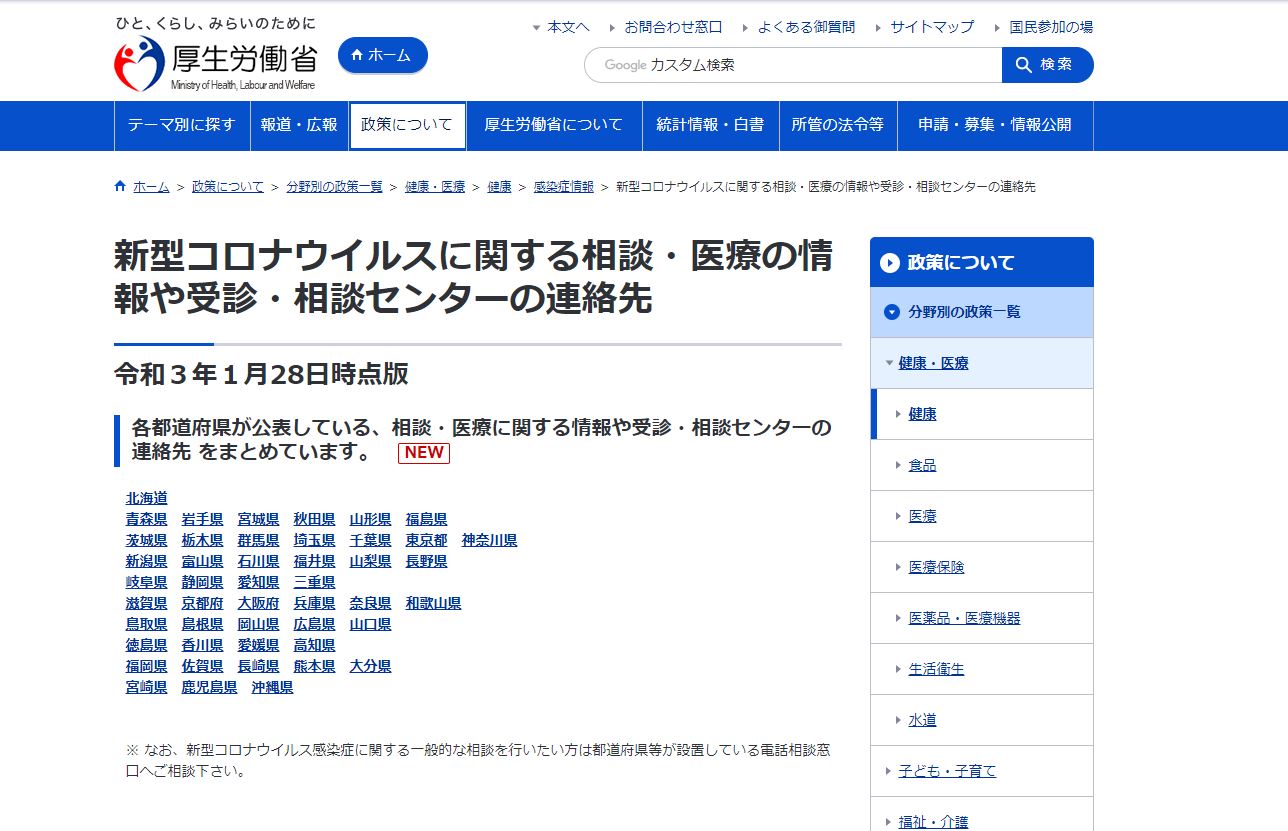
Task: Open 島根県 prefecture link
Action: point(203,624)
